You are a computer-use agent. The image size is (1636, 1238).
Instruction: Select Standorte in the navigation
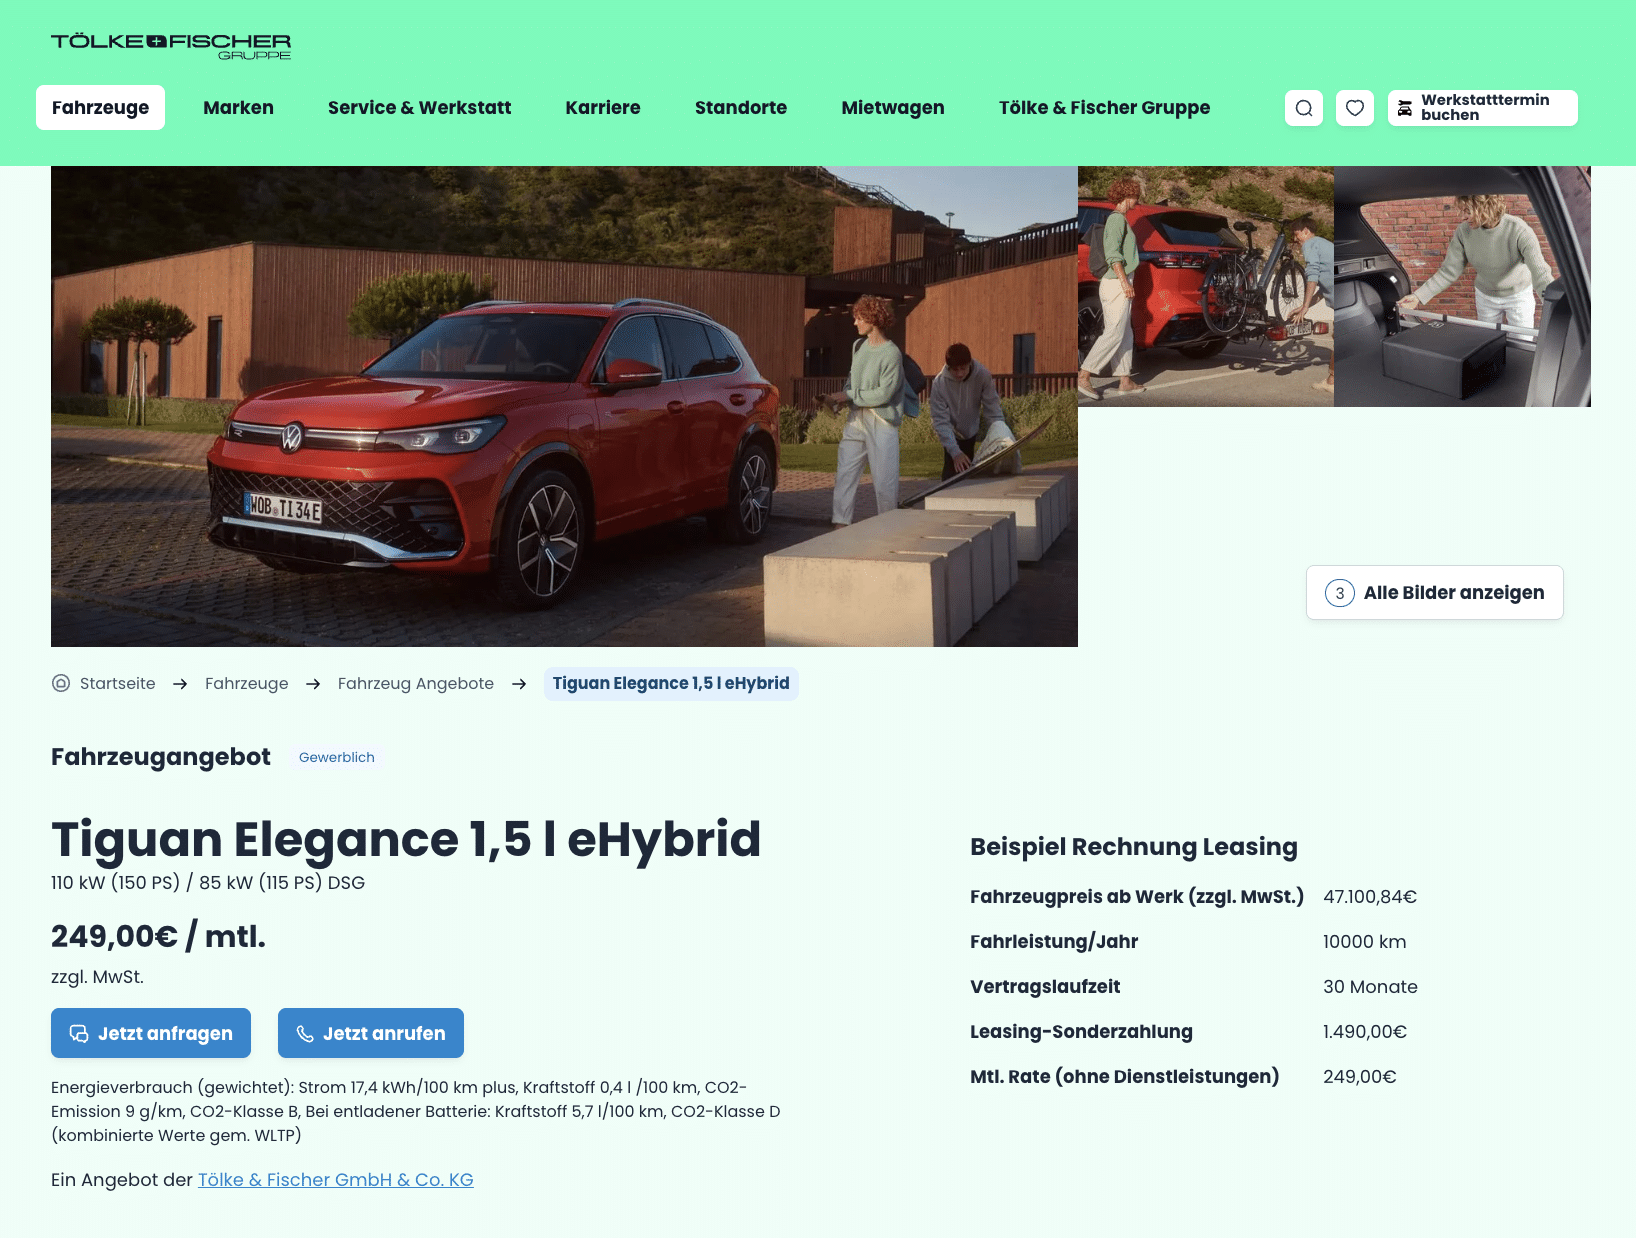coord(741,108)
